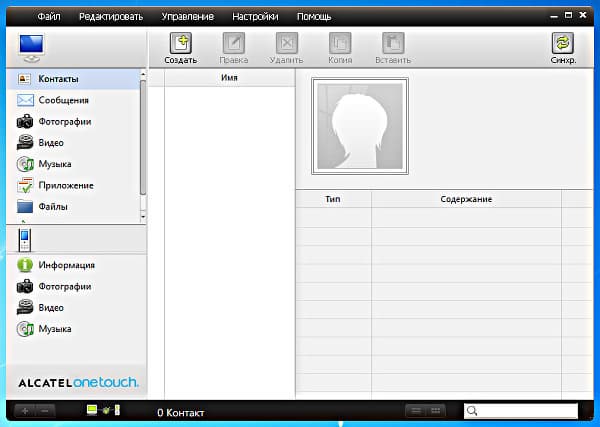Screen dimensions: 600x427
Task: Click the Копия copy toolbar icon
Action: pos(340,43)
